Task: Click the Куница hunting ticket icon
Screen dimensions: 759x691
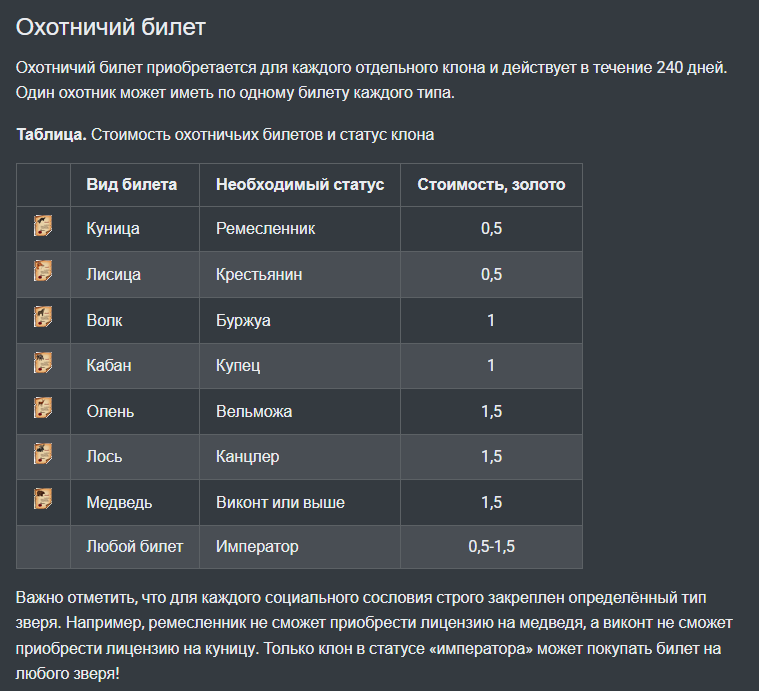Action: tap(43, 227)
